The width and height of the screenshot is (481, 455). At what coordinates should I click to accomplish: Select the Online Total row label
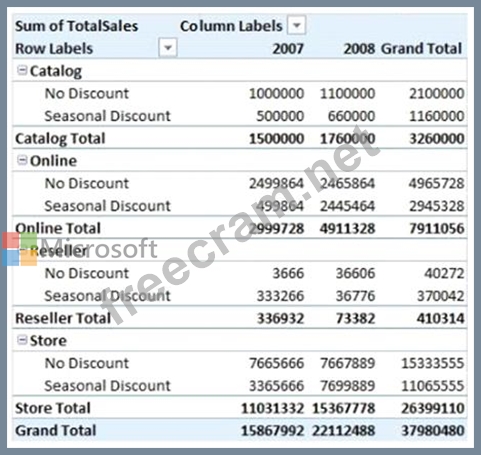point(58,228)
